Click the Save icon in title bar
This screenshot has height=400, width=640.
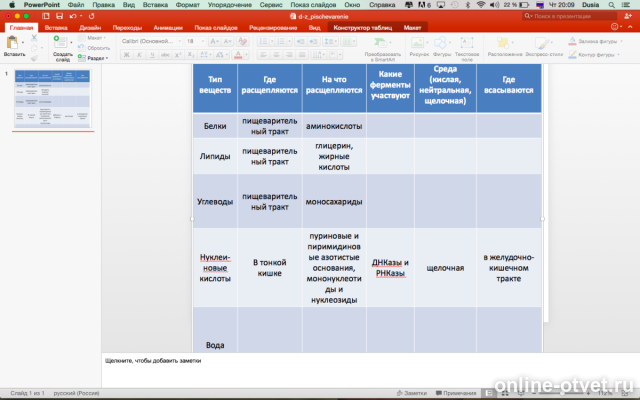tap(60, 16)
